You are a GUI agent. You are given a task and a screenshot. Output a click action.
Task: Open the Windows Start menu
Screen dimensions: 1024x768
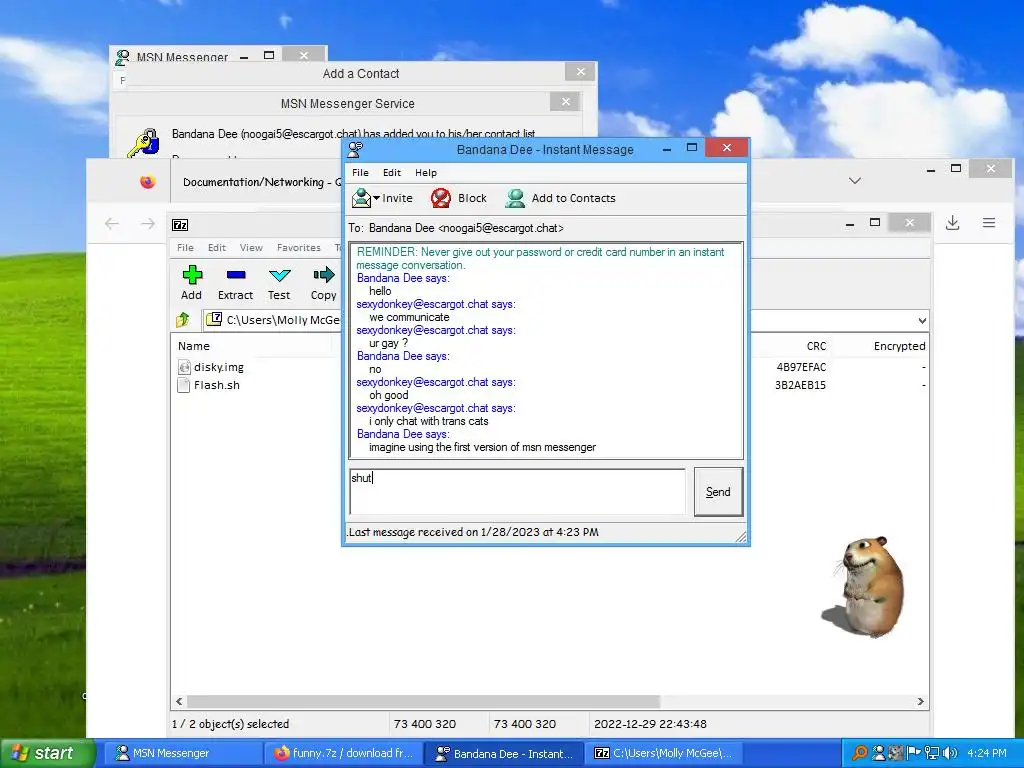coord(48,753)
